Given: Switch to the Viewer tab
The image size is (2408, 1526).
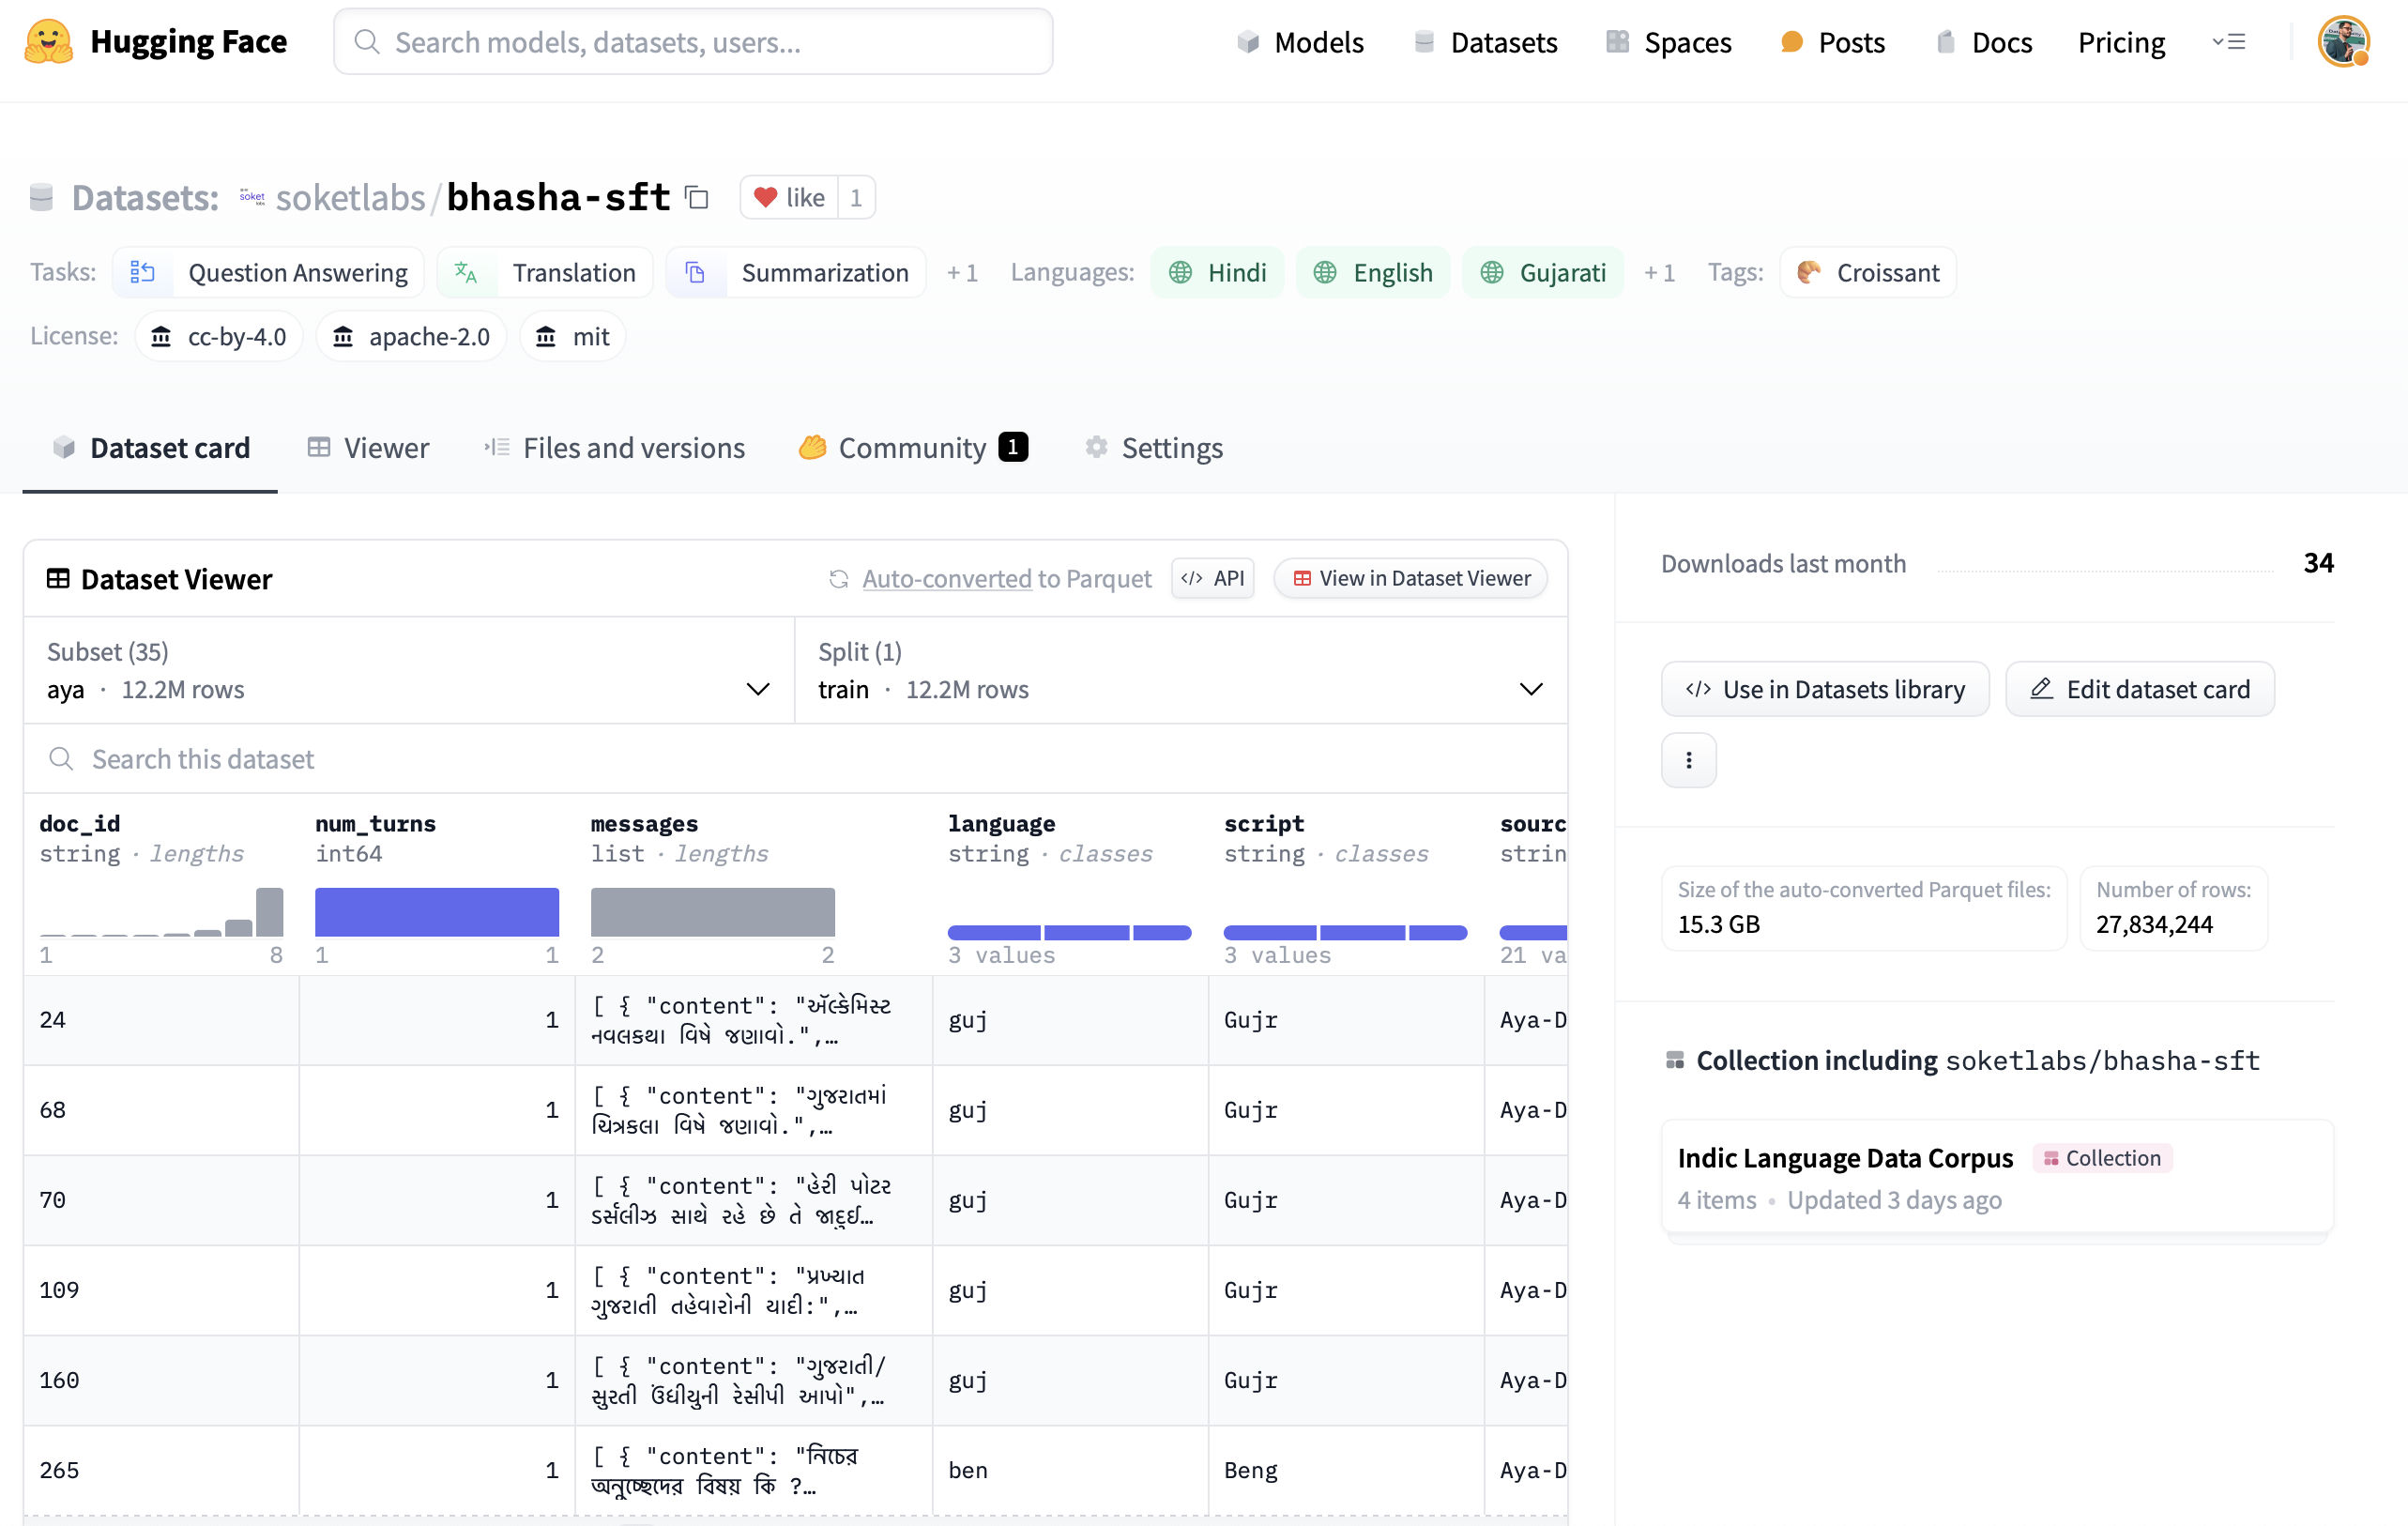Looking at the screenshot, I should pyautogui.click(x=368, y=448).
